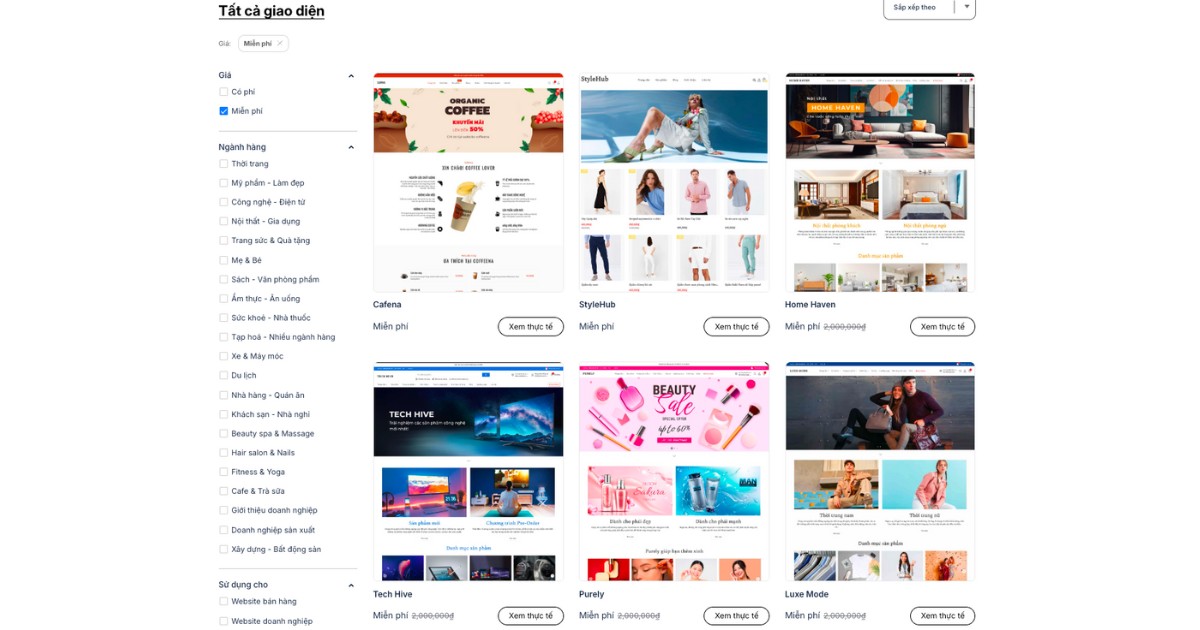Viewport: 1200px width, 630px height.
Task: Open Home Haven preview via "Xem thực tế"
Action: [942, 326]
